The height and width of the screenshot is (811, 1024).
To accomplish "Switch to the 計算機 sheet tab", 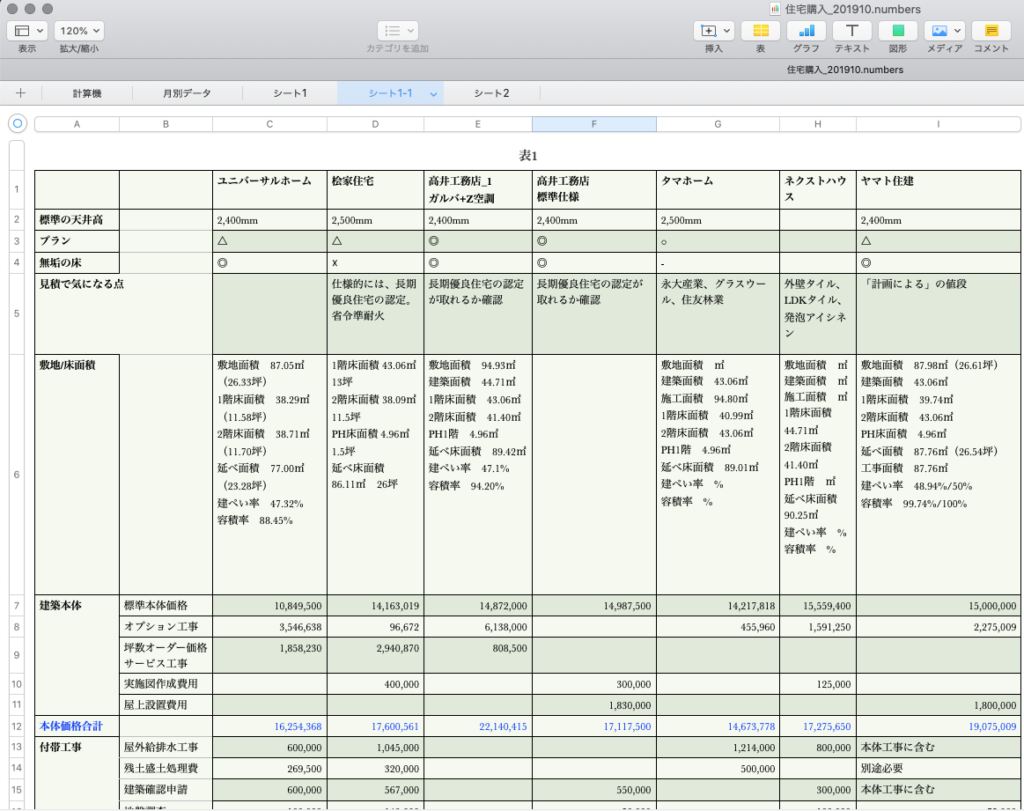I will pos(87,93).
